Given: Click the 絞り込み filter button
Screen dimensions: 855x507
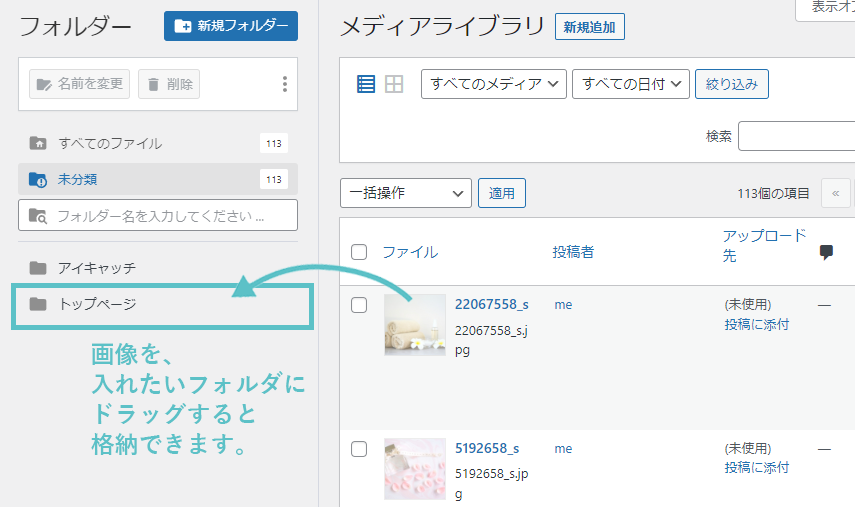Looking at the screenshot, I should tap(731, 84).
